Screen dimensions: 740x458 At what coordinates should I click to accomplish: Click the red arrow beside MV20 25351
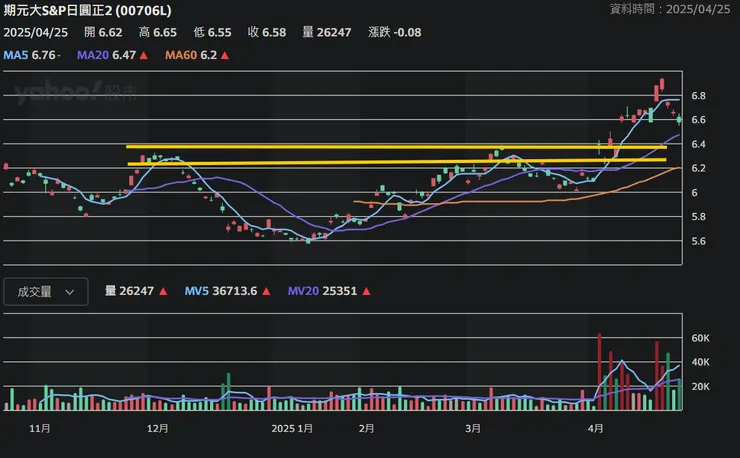[366, 291]
